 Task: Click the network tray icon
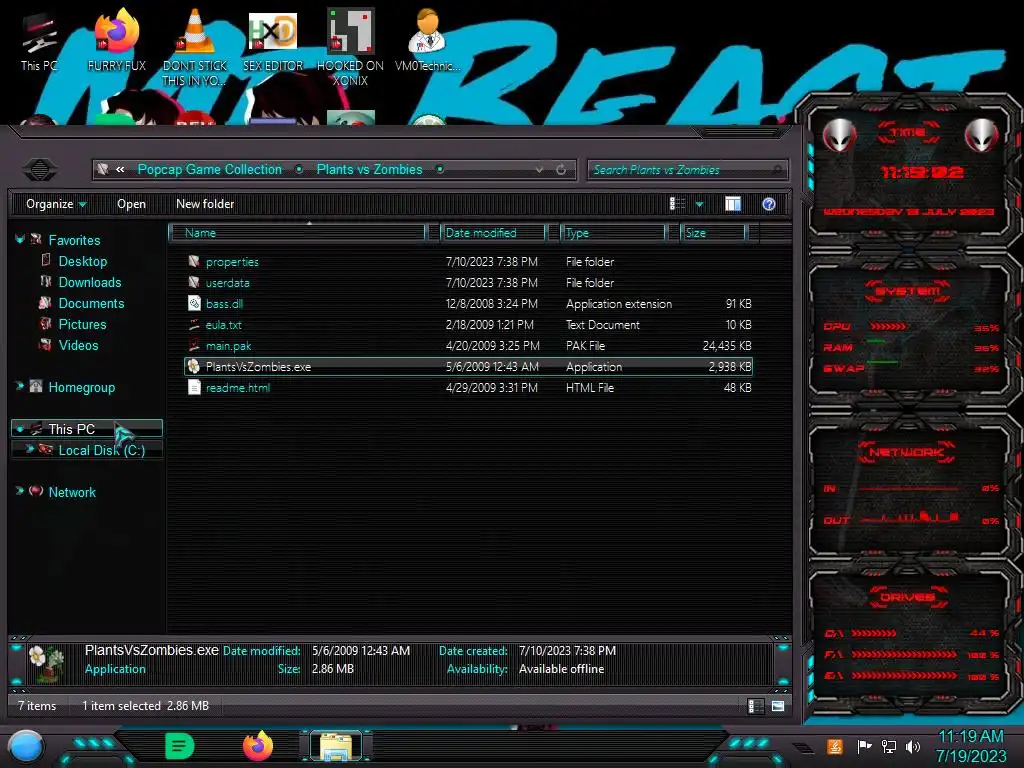pos(889,746)
